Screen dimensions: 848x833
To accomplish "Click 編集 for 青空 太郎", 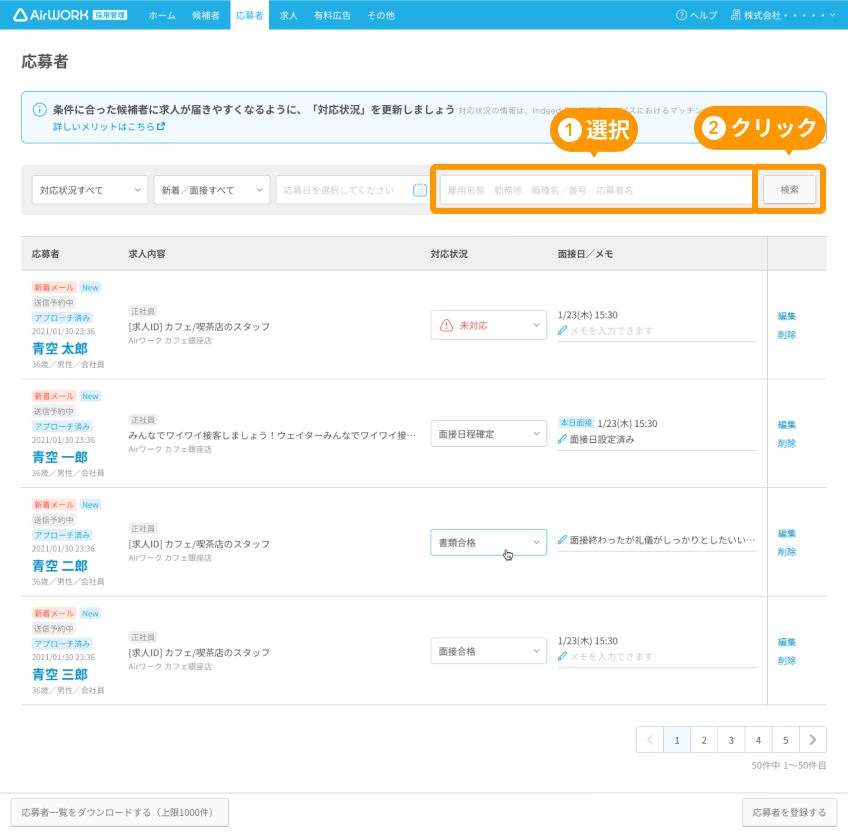I will pos(787,316).
